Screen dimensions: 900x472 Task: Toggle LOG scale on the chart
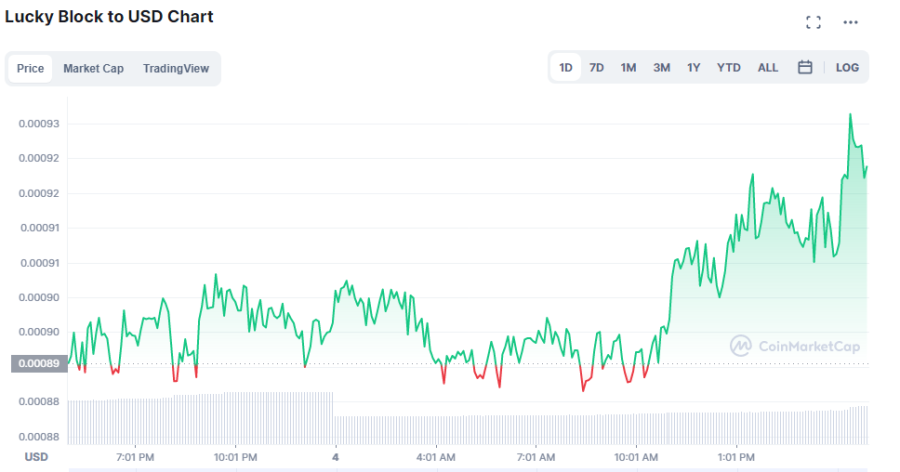[847, 68]
